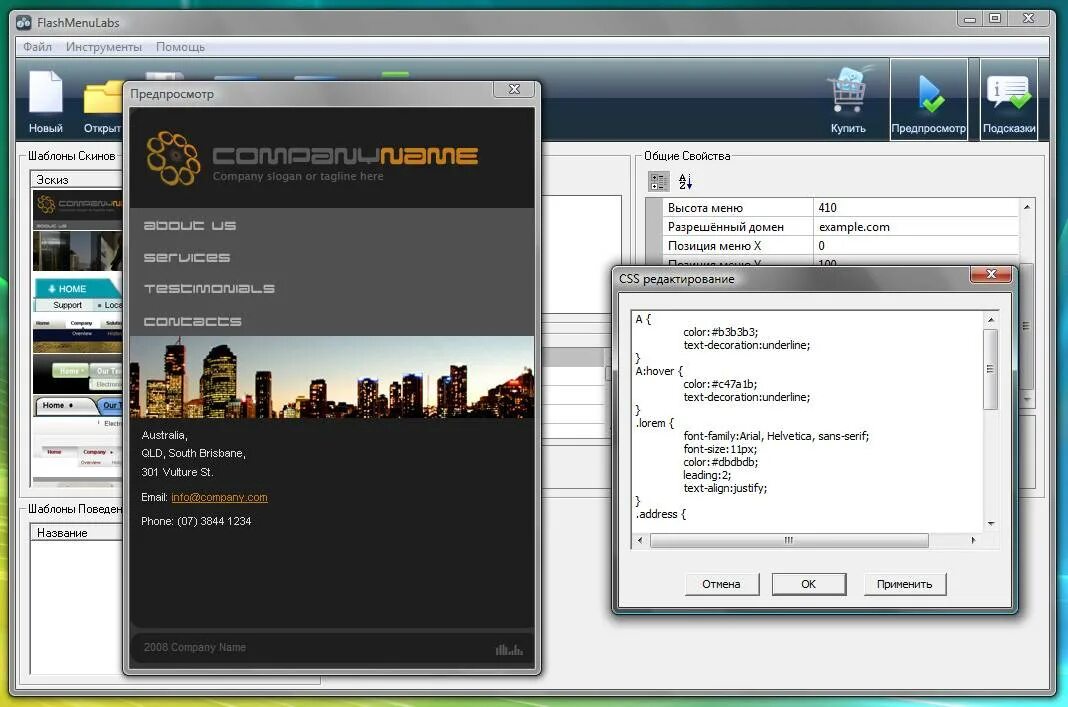This screenshot has height=707, width=1068.
Task: Click the 'color:#b3b3b3;' line in CSS editor
Action: pos(720,332)
